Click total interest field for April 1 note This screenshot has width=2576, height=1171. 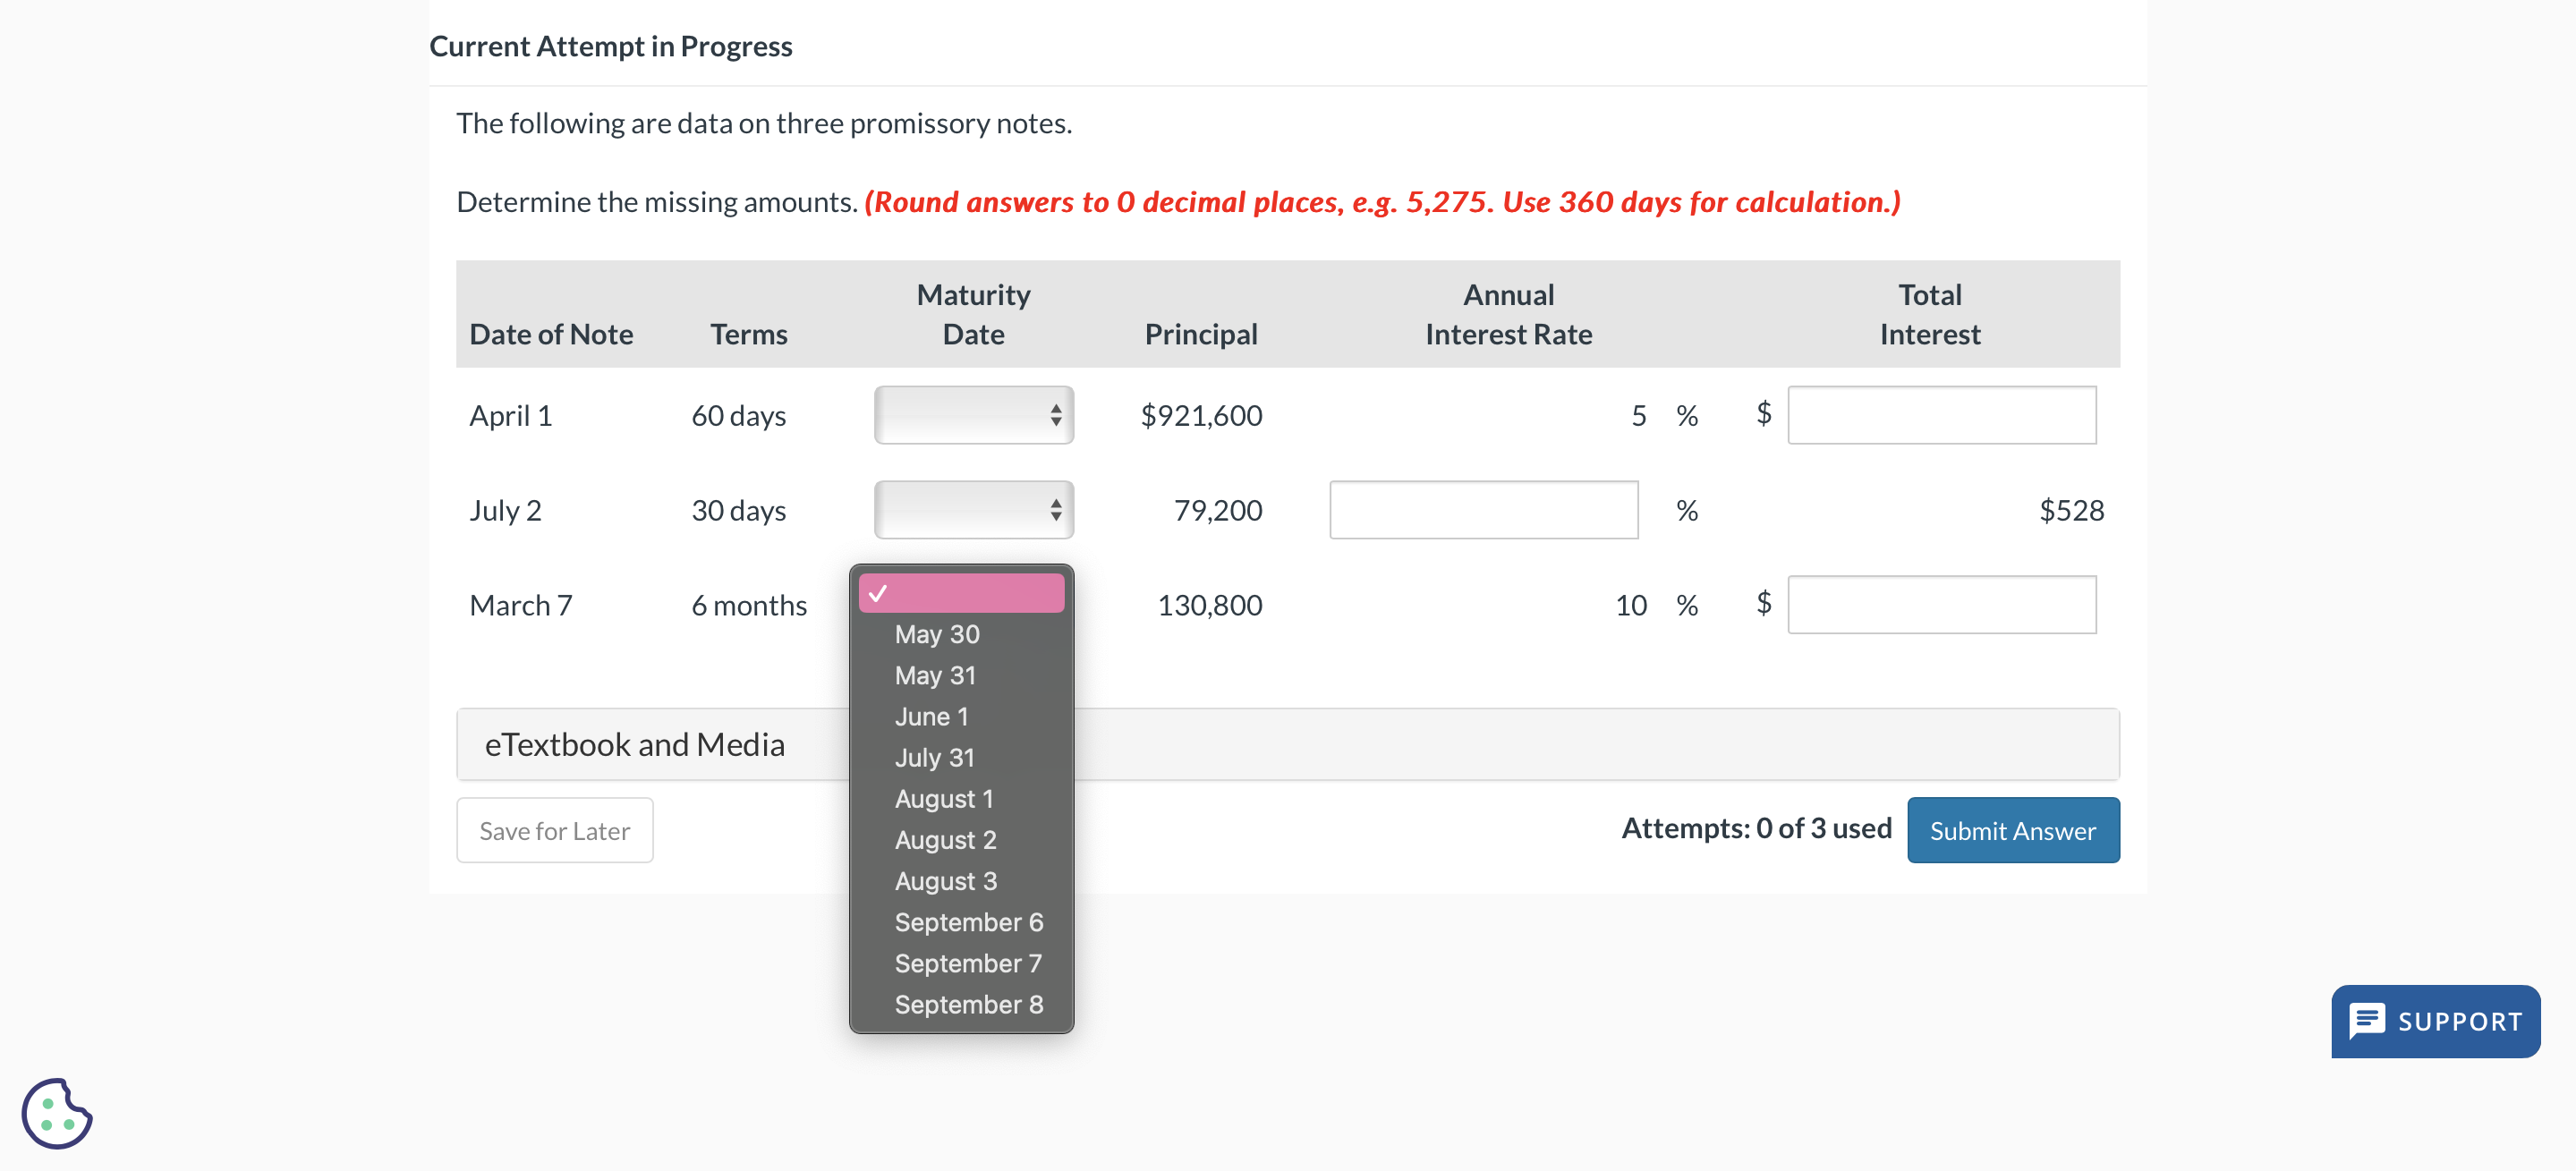tap(1941, 415)
